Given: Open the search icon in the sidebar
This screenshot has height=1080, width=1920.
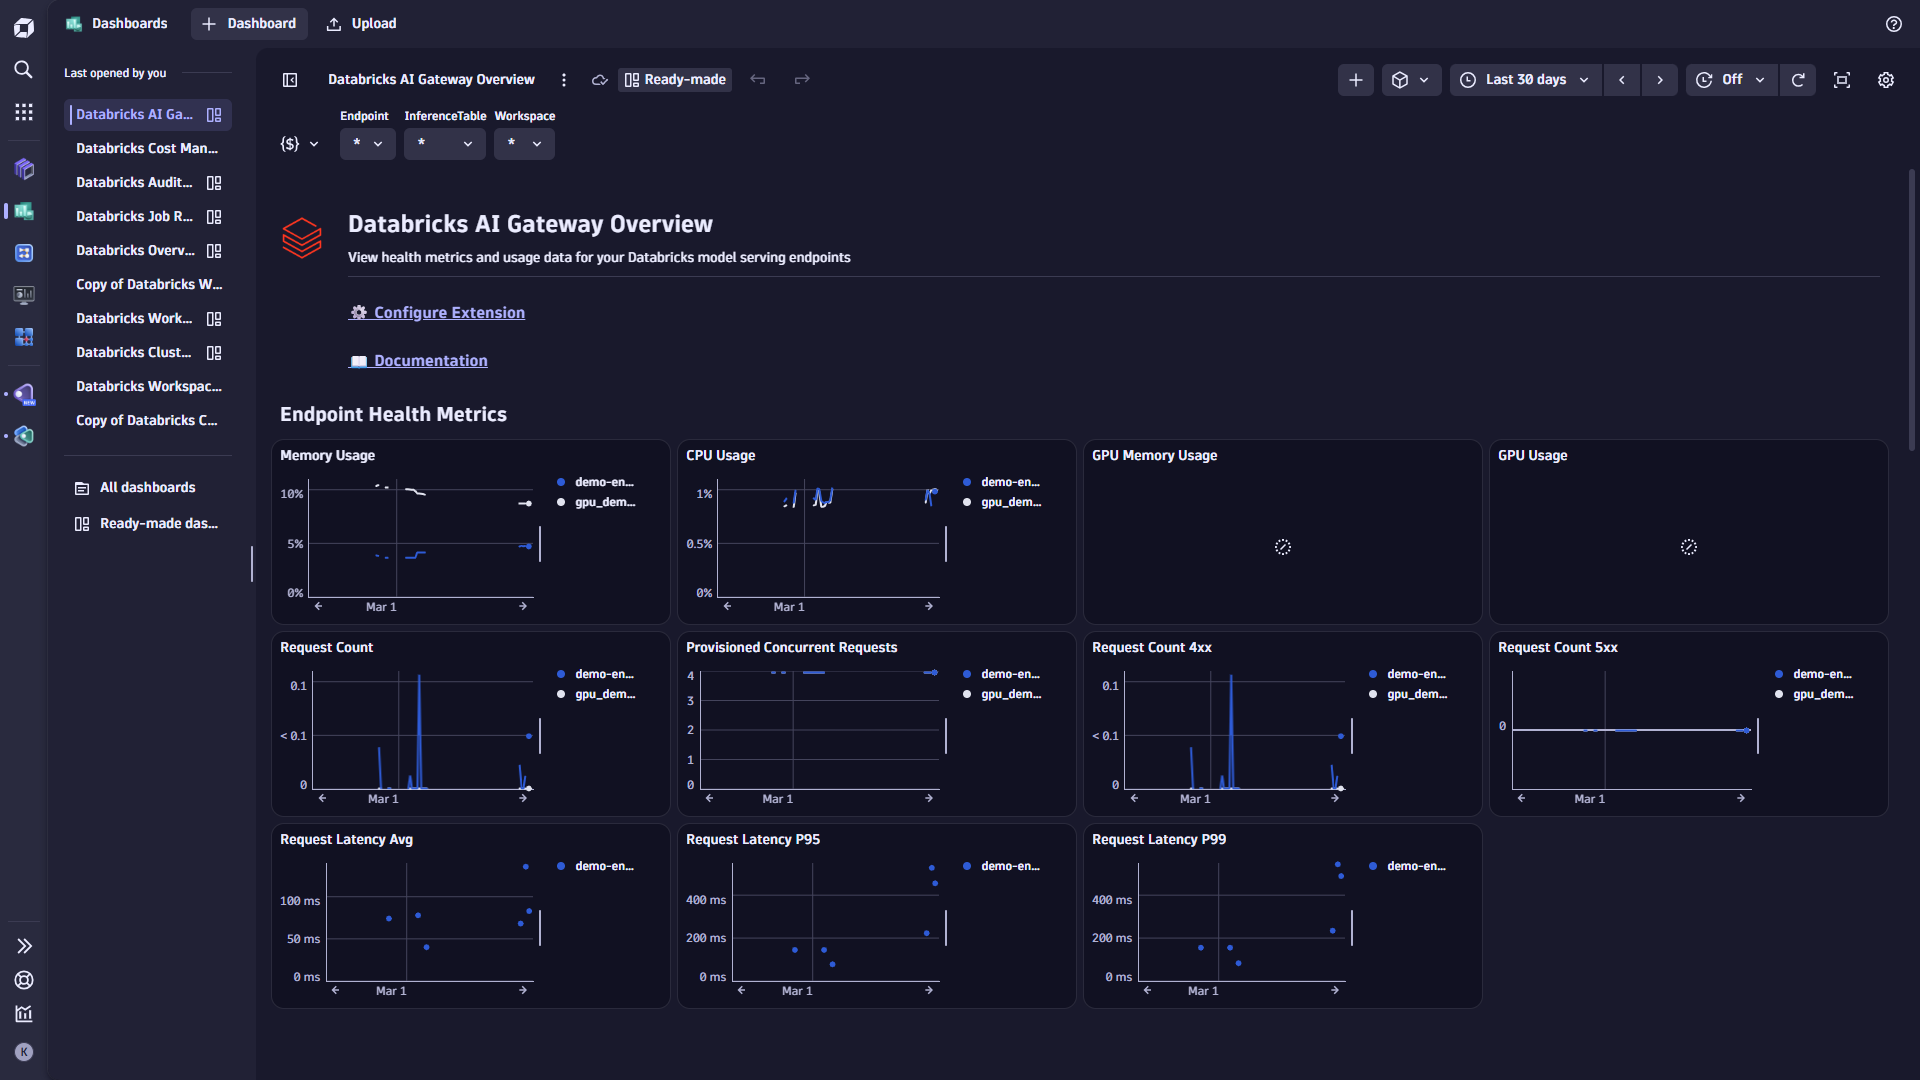Looking at the screenshot, I should click(x=23, y=70).
